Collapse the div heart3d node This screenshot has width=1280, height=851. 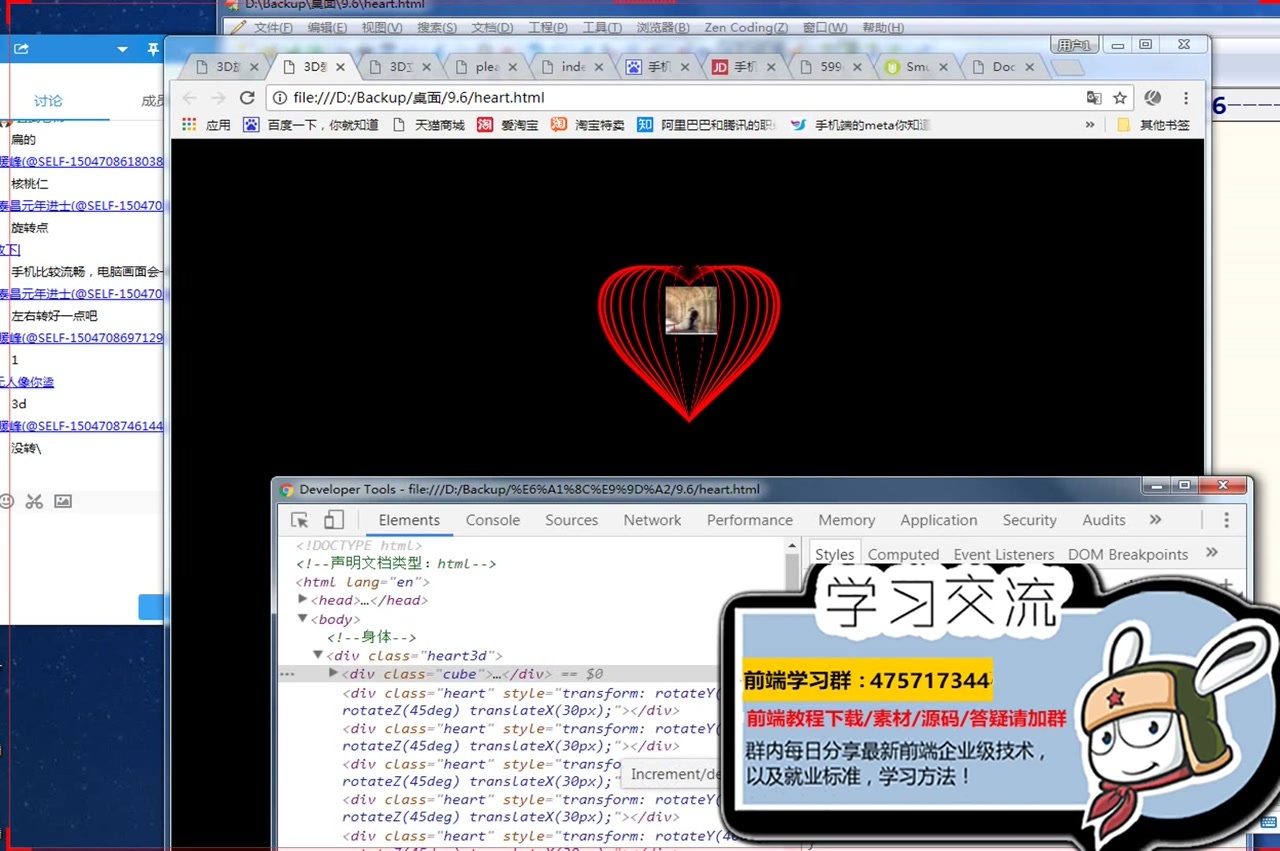(319, 655)
